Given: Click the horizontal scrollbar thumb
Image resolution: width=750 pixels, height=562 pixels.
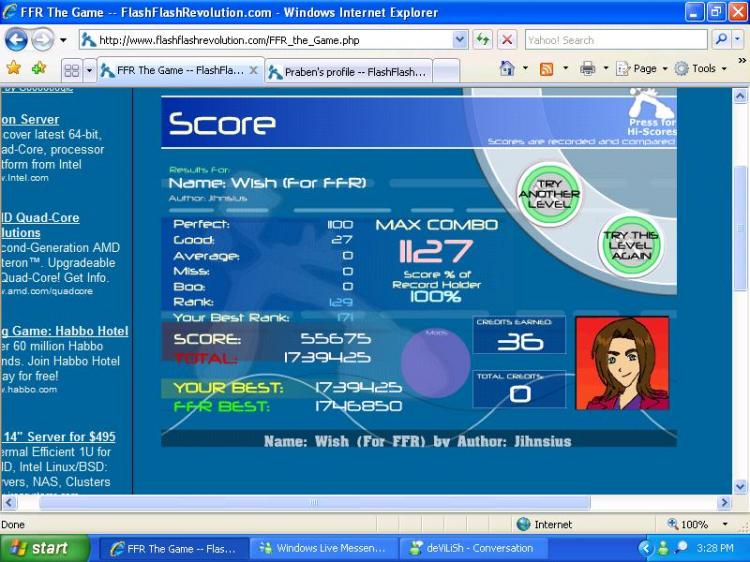Looking at the screenshot, I should (314, 503).
